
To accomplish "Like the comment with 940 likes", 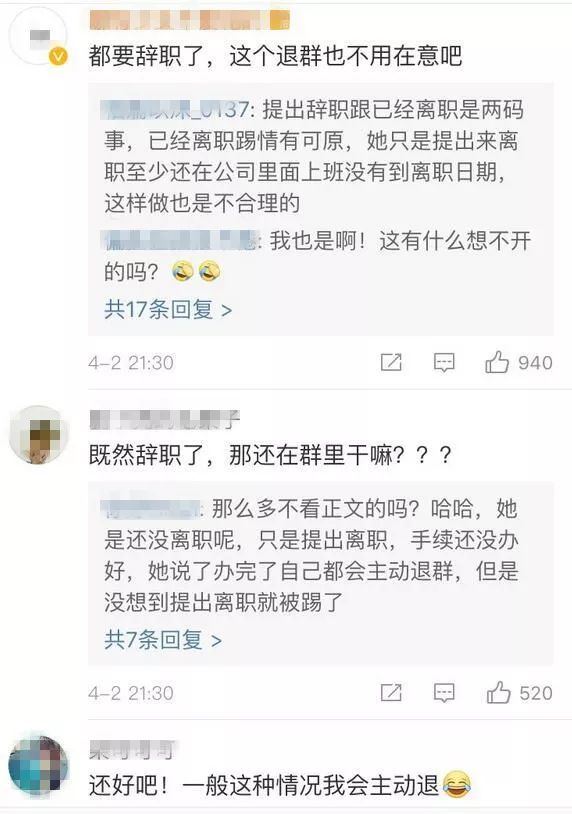I will 497,362.
